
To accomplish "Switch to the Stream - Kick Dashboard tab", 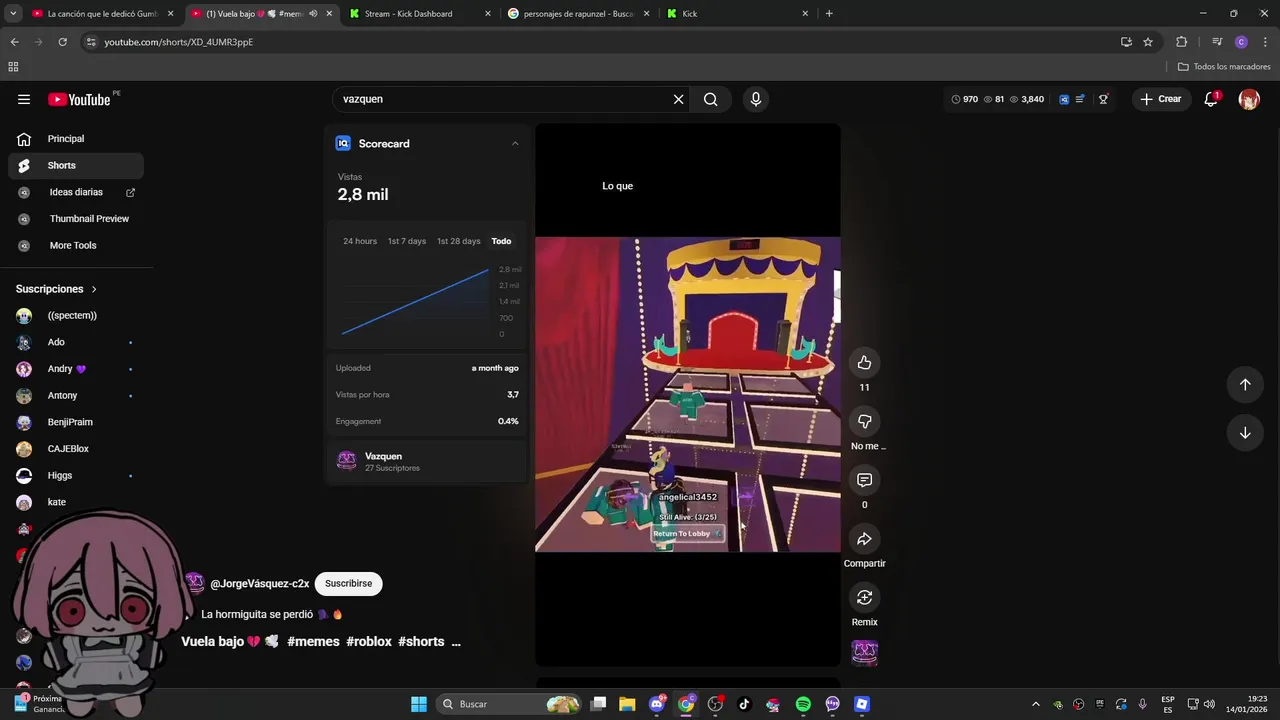I will [419, 14].
